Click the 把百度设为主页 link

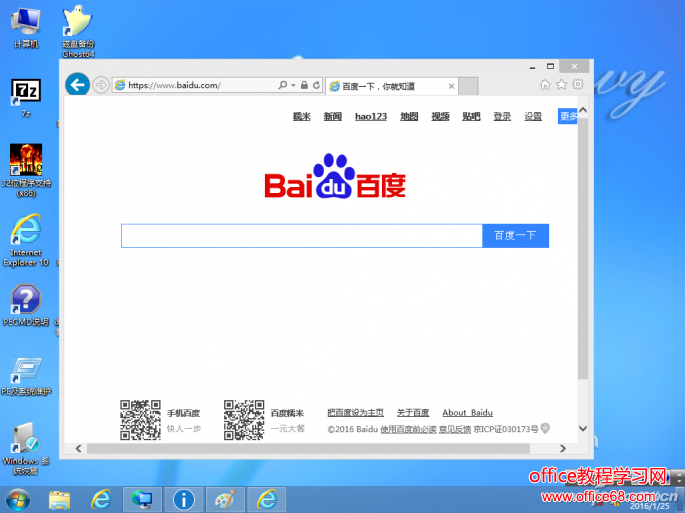coord(355,412)
